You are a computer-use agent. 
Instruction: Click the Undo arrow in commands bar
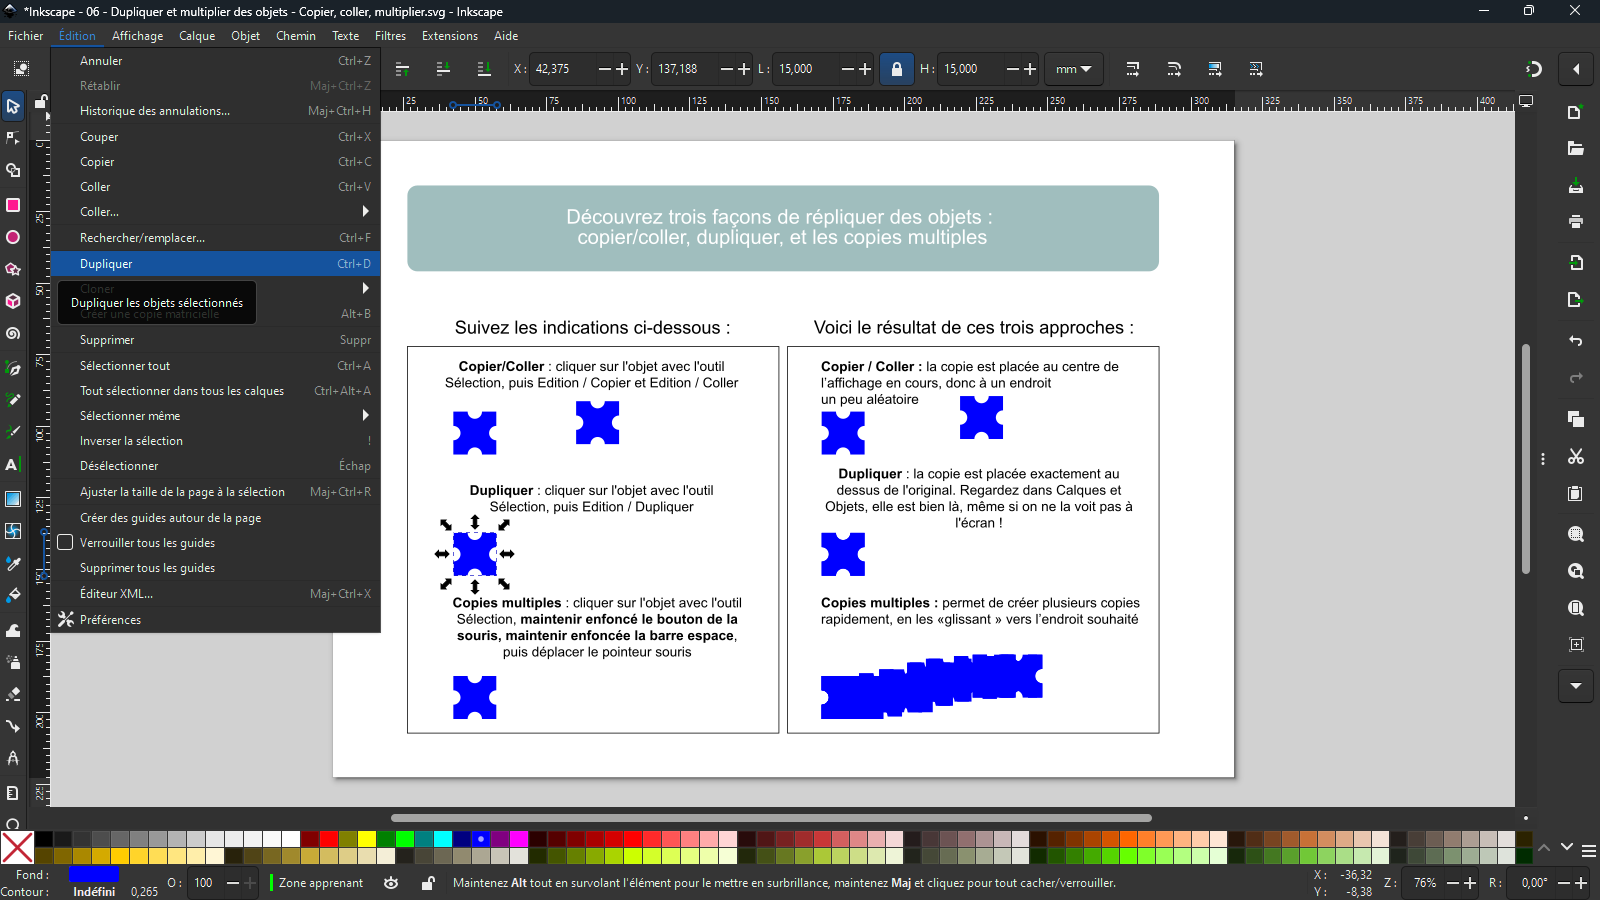[1576, 341]
